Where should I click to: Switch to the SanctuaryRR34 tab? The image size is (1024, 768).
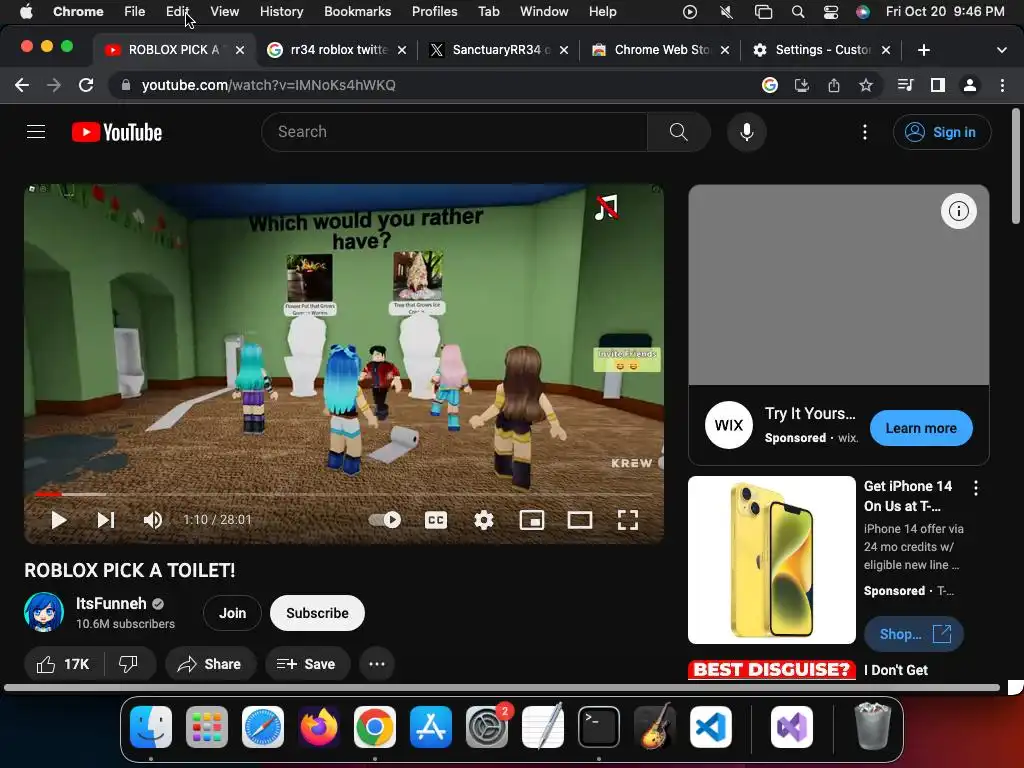[500, 50]
